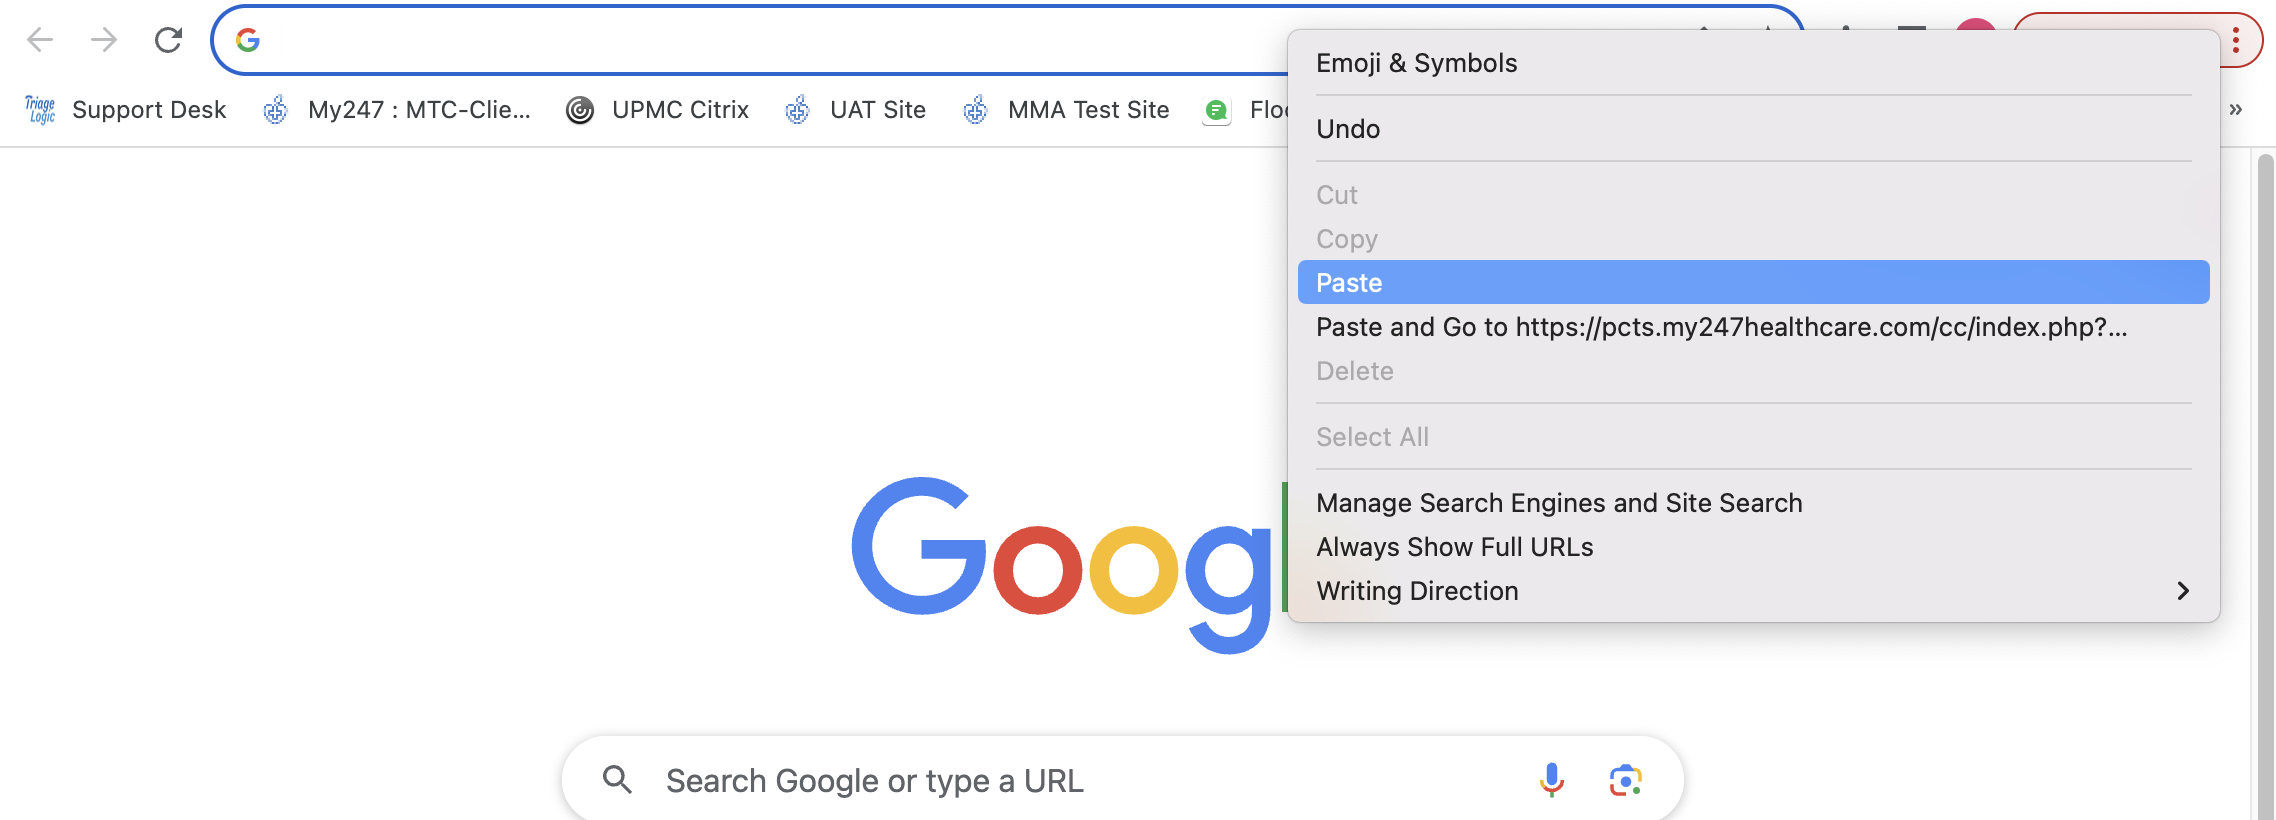Click the voice search microphone icon
The image size is (2276, 820).
pos(1551,779)
